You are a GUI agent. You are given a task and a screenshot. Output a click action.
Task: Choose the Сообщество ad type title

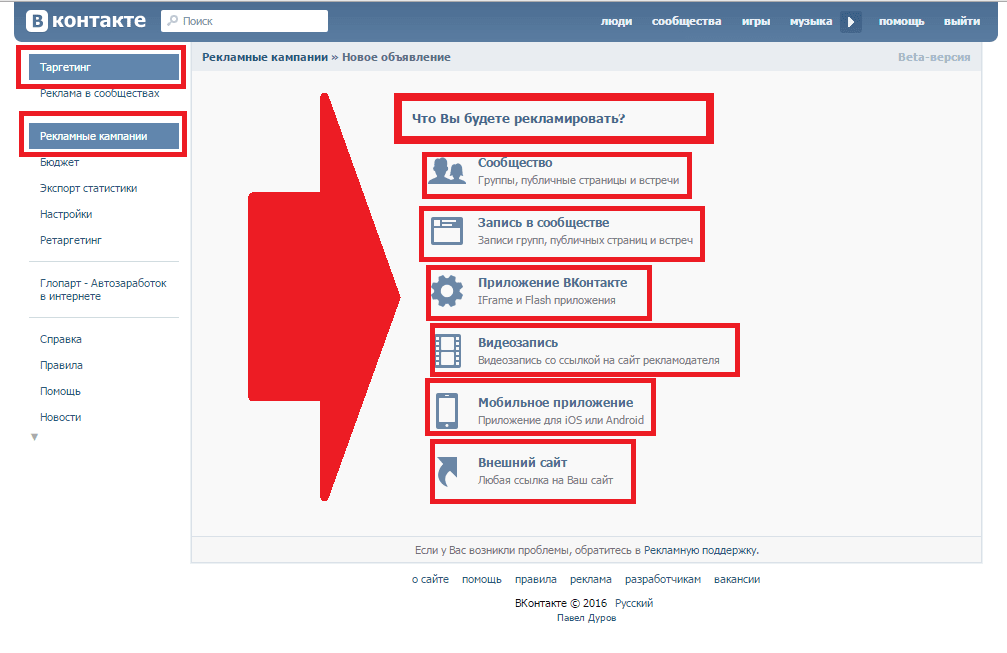pyautogui.click(x=514, y=163)
